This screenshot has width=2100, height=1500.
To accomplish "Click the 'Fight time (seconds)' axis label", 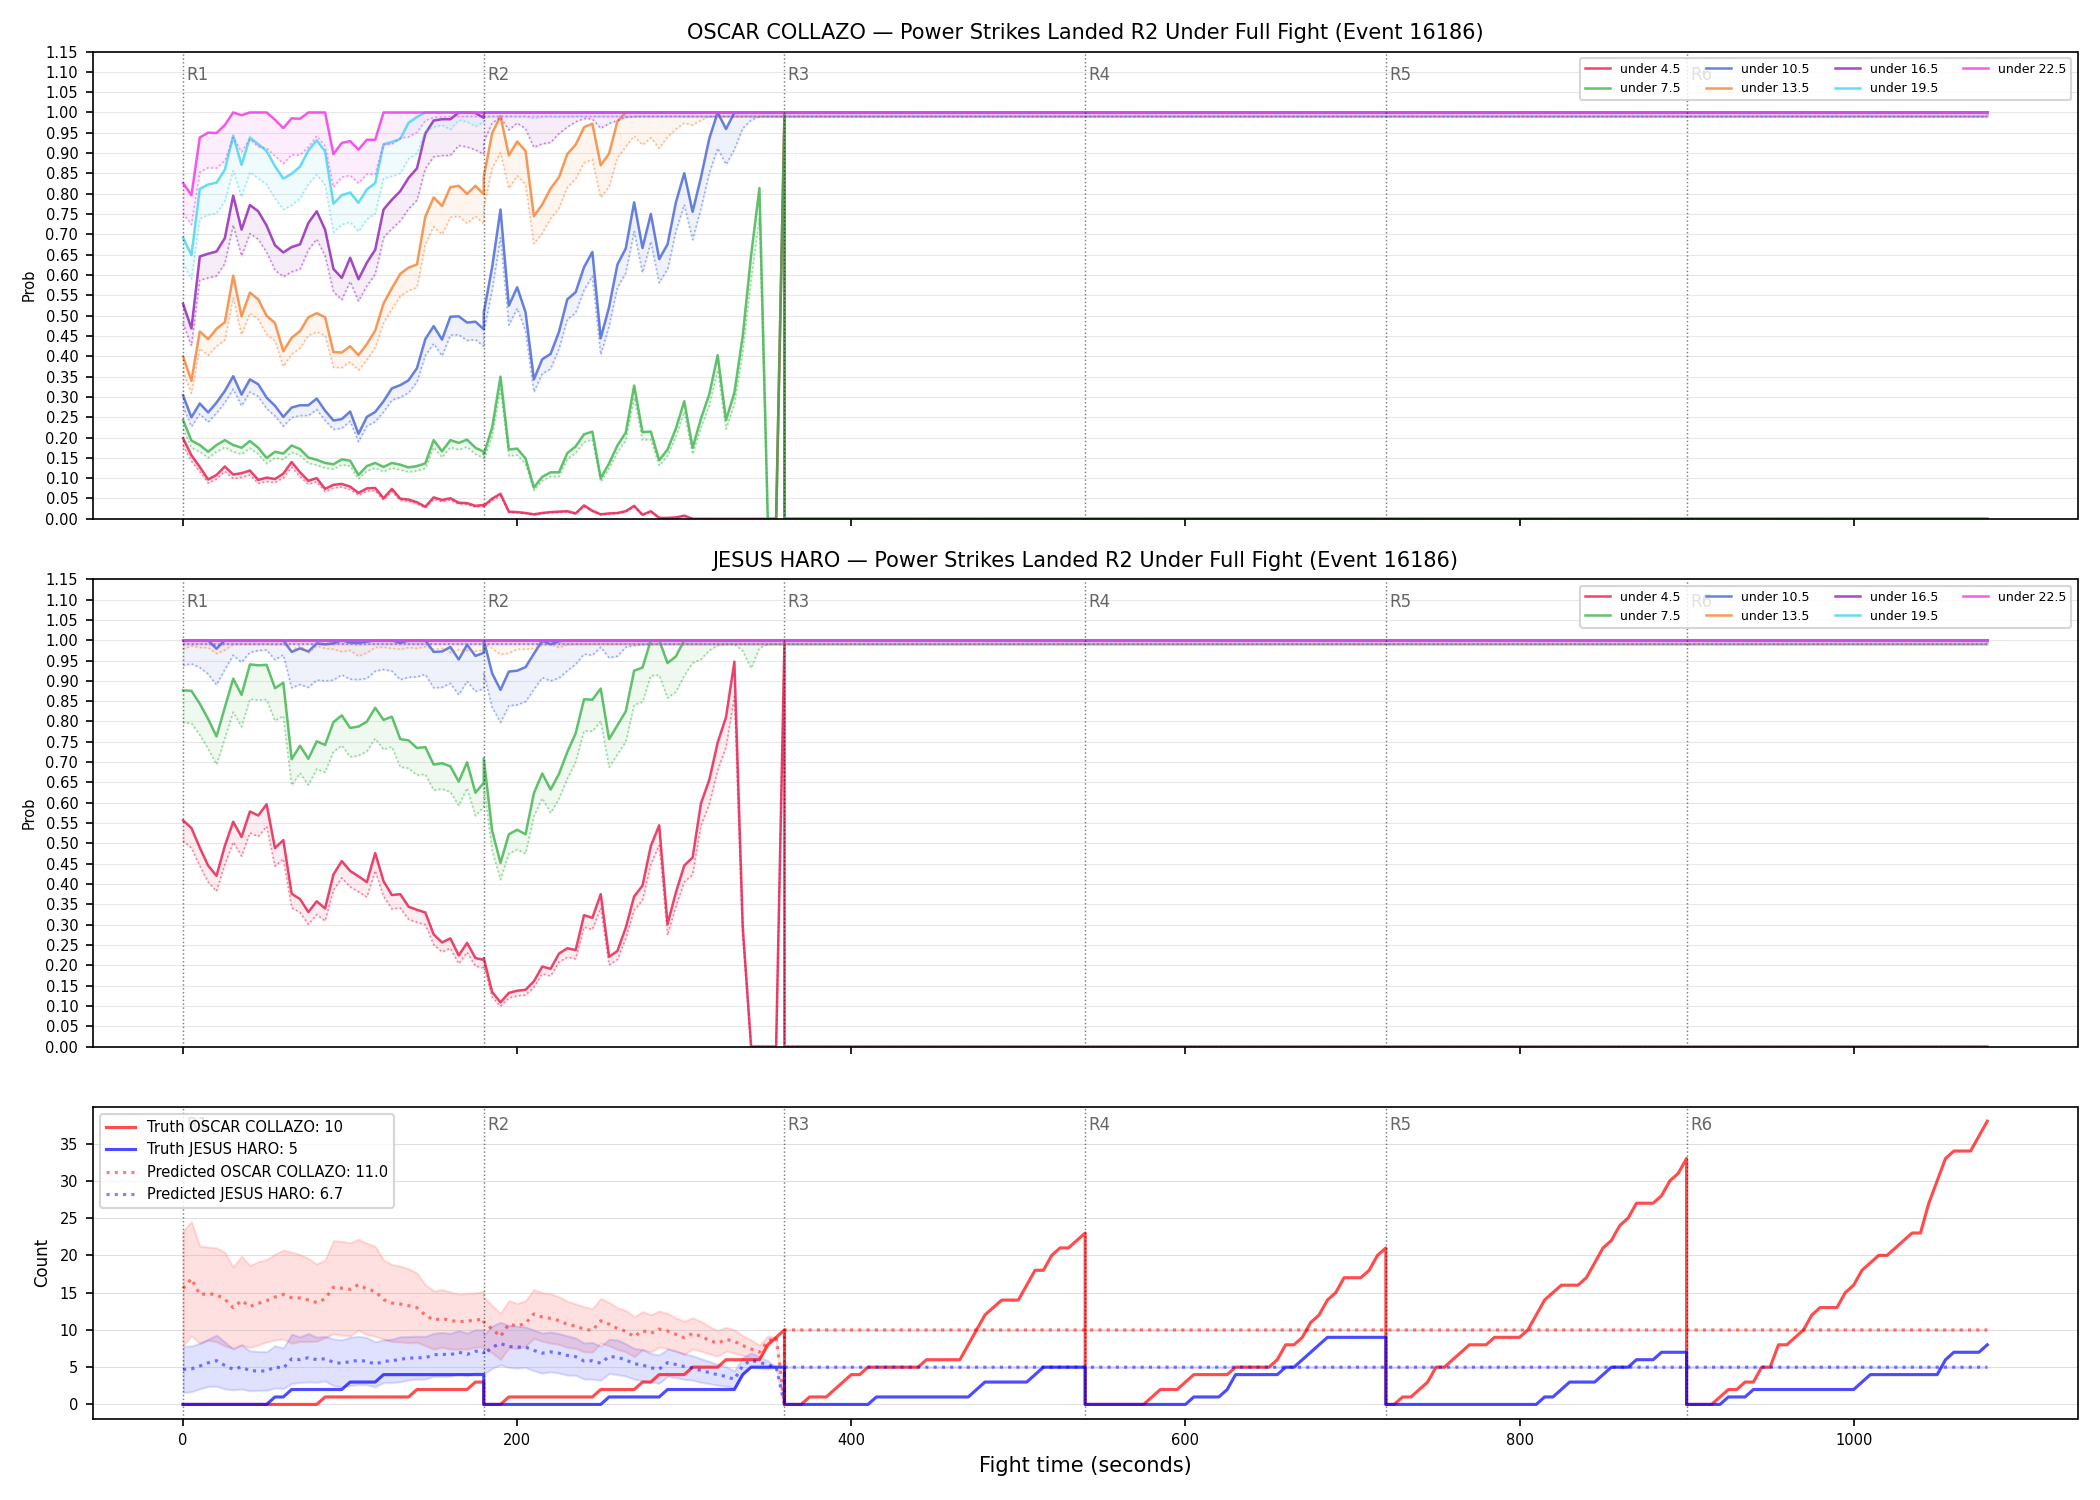I will coord(1085,1466).
